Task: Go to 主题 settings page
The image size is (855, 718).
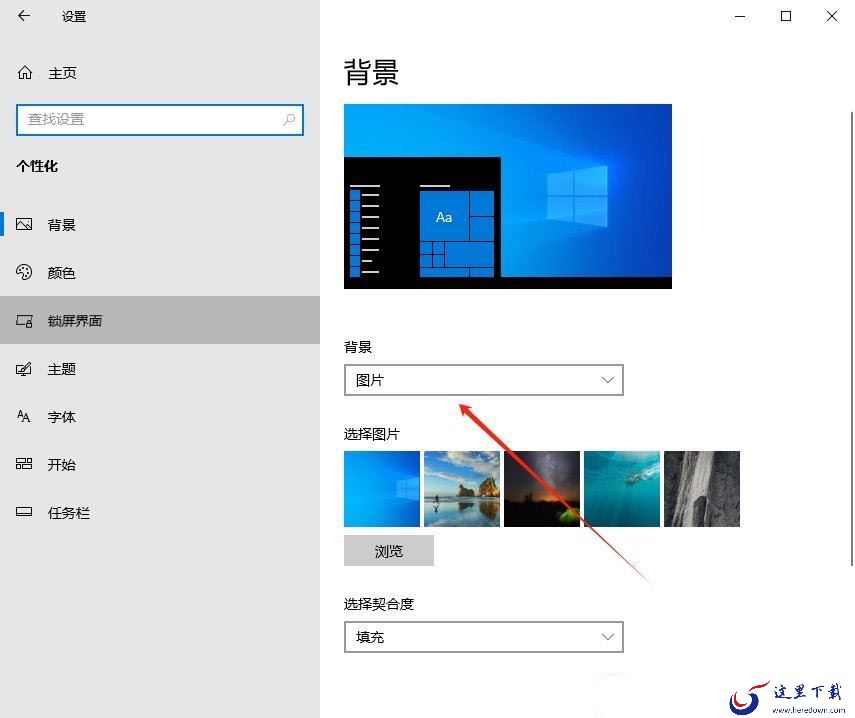Action: click(x=160, y=369)
